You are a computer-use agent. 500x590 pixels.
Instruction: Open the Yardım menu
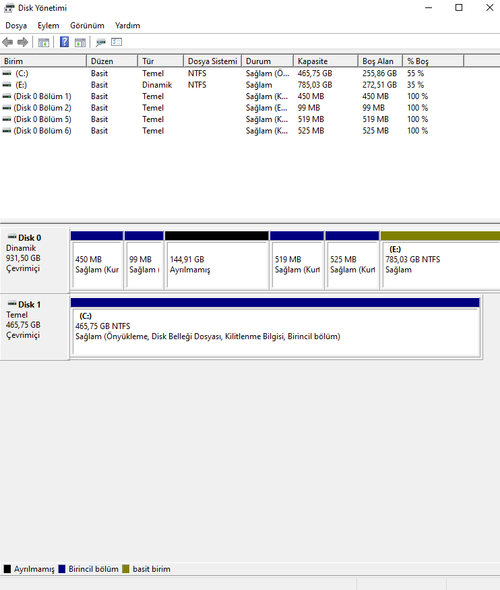(x=128, y=26)
